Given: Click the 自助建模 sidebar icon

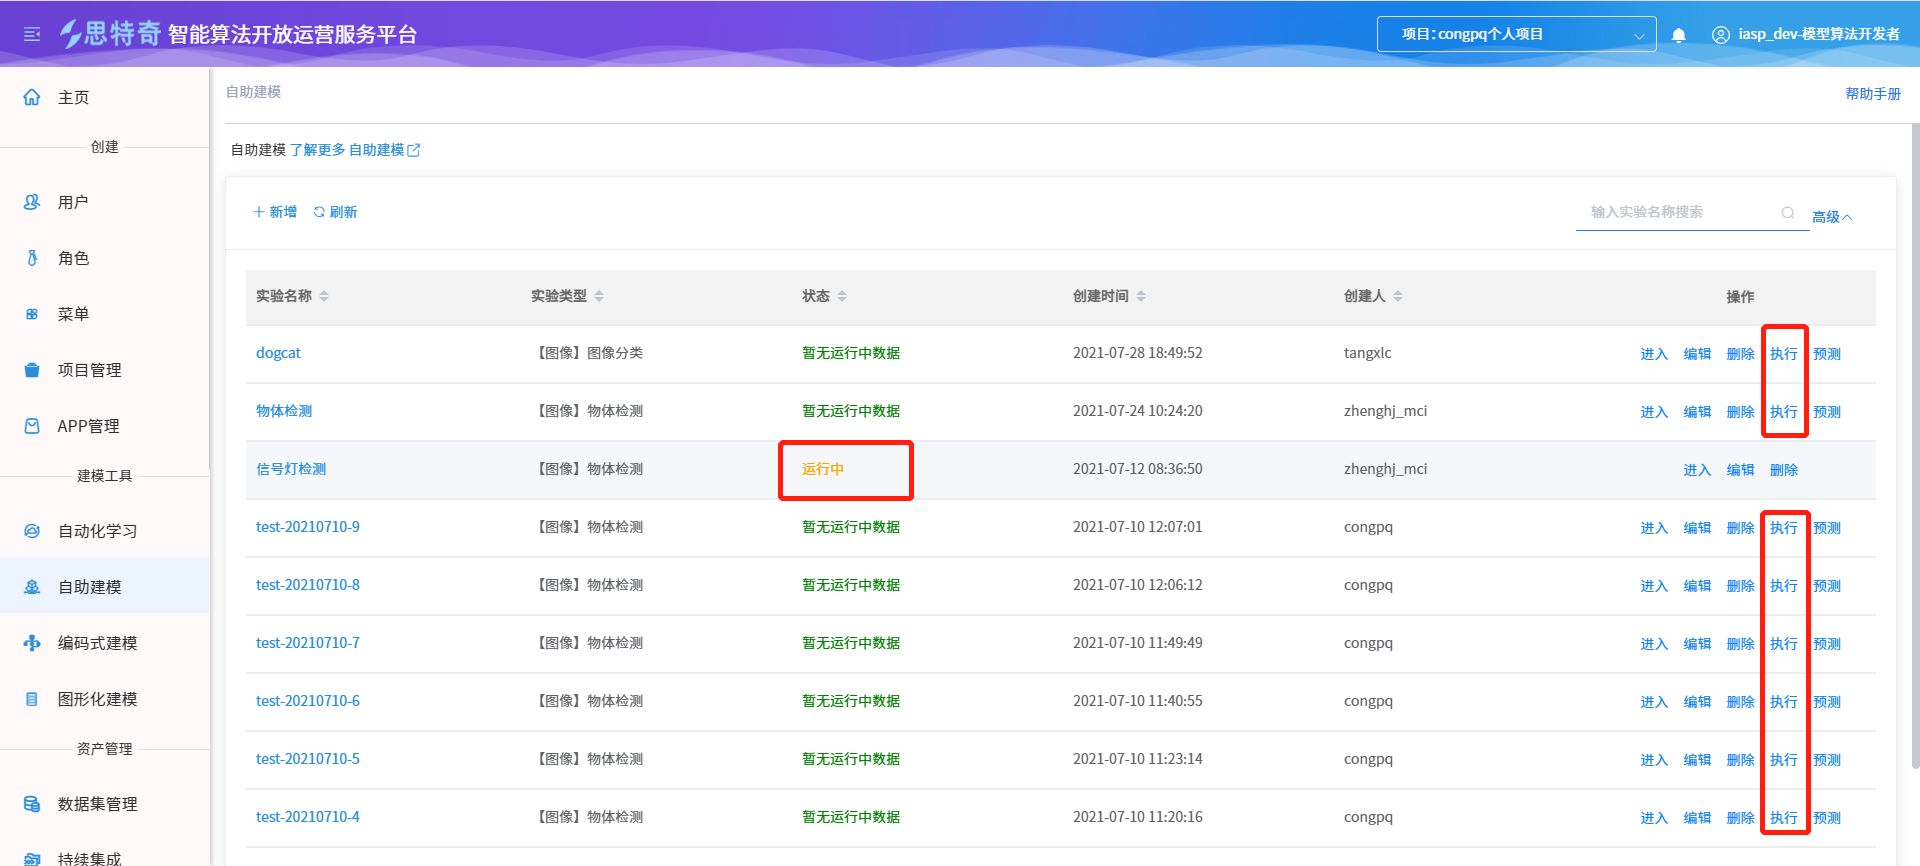Looking at the screenshot, I should point(32,587).
